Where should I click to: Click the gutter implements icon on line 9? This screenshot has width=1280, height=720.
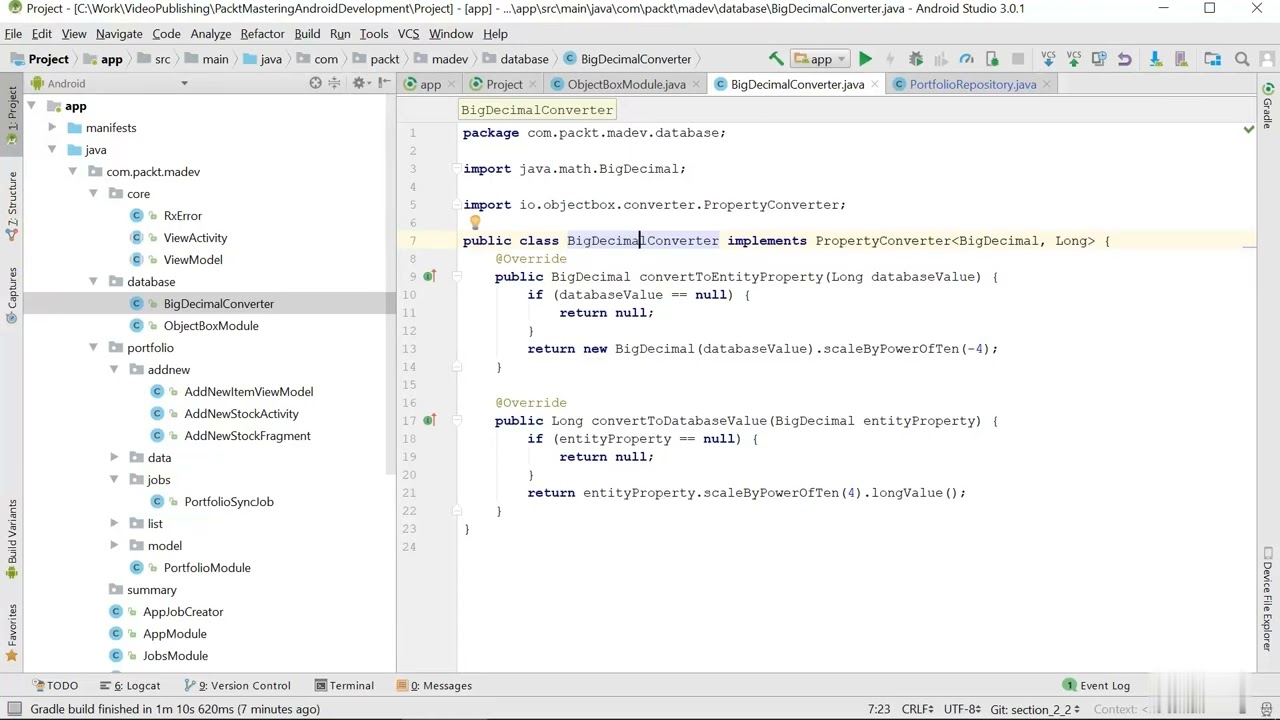429,277
